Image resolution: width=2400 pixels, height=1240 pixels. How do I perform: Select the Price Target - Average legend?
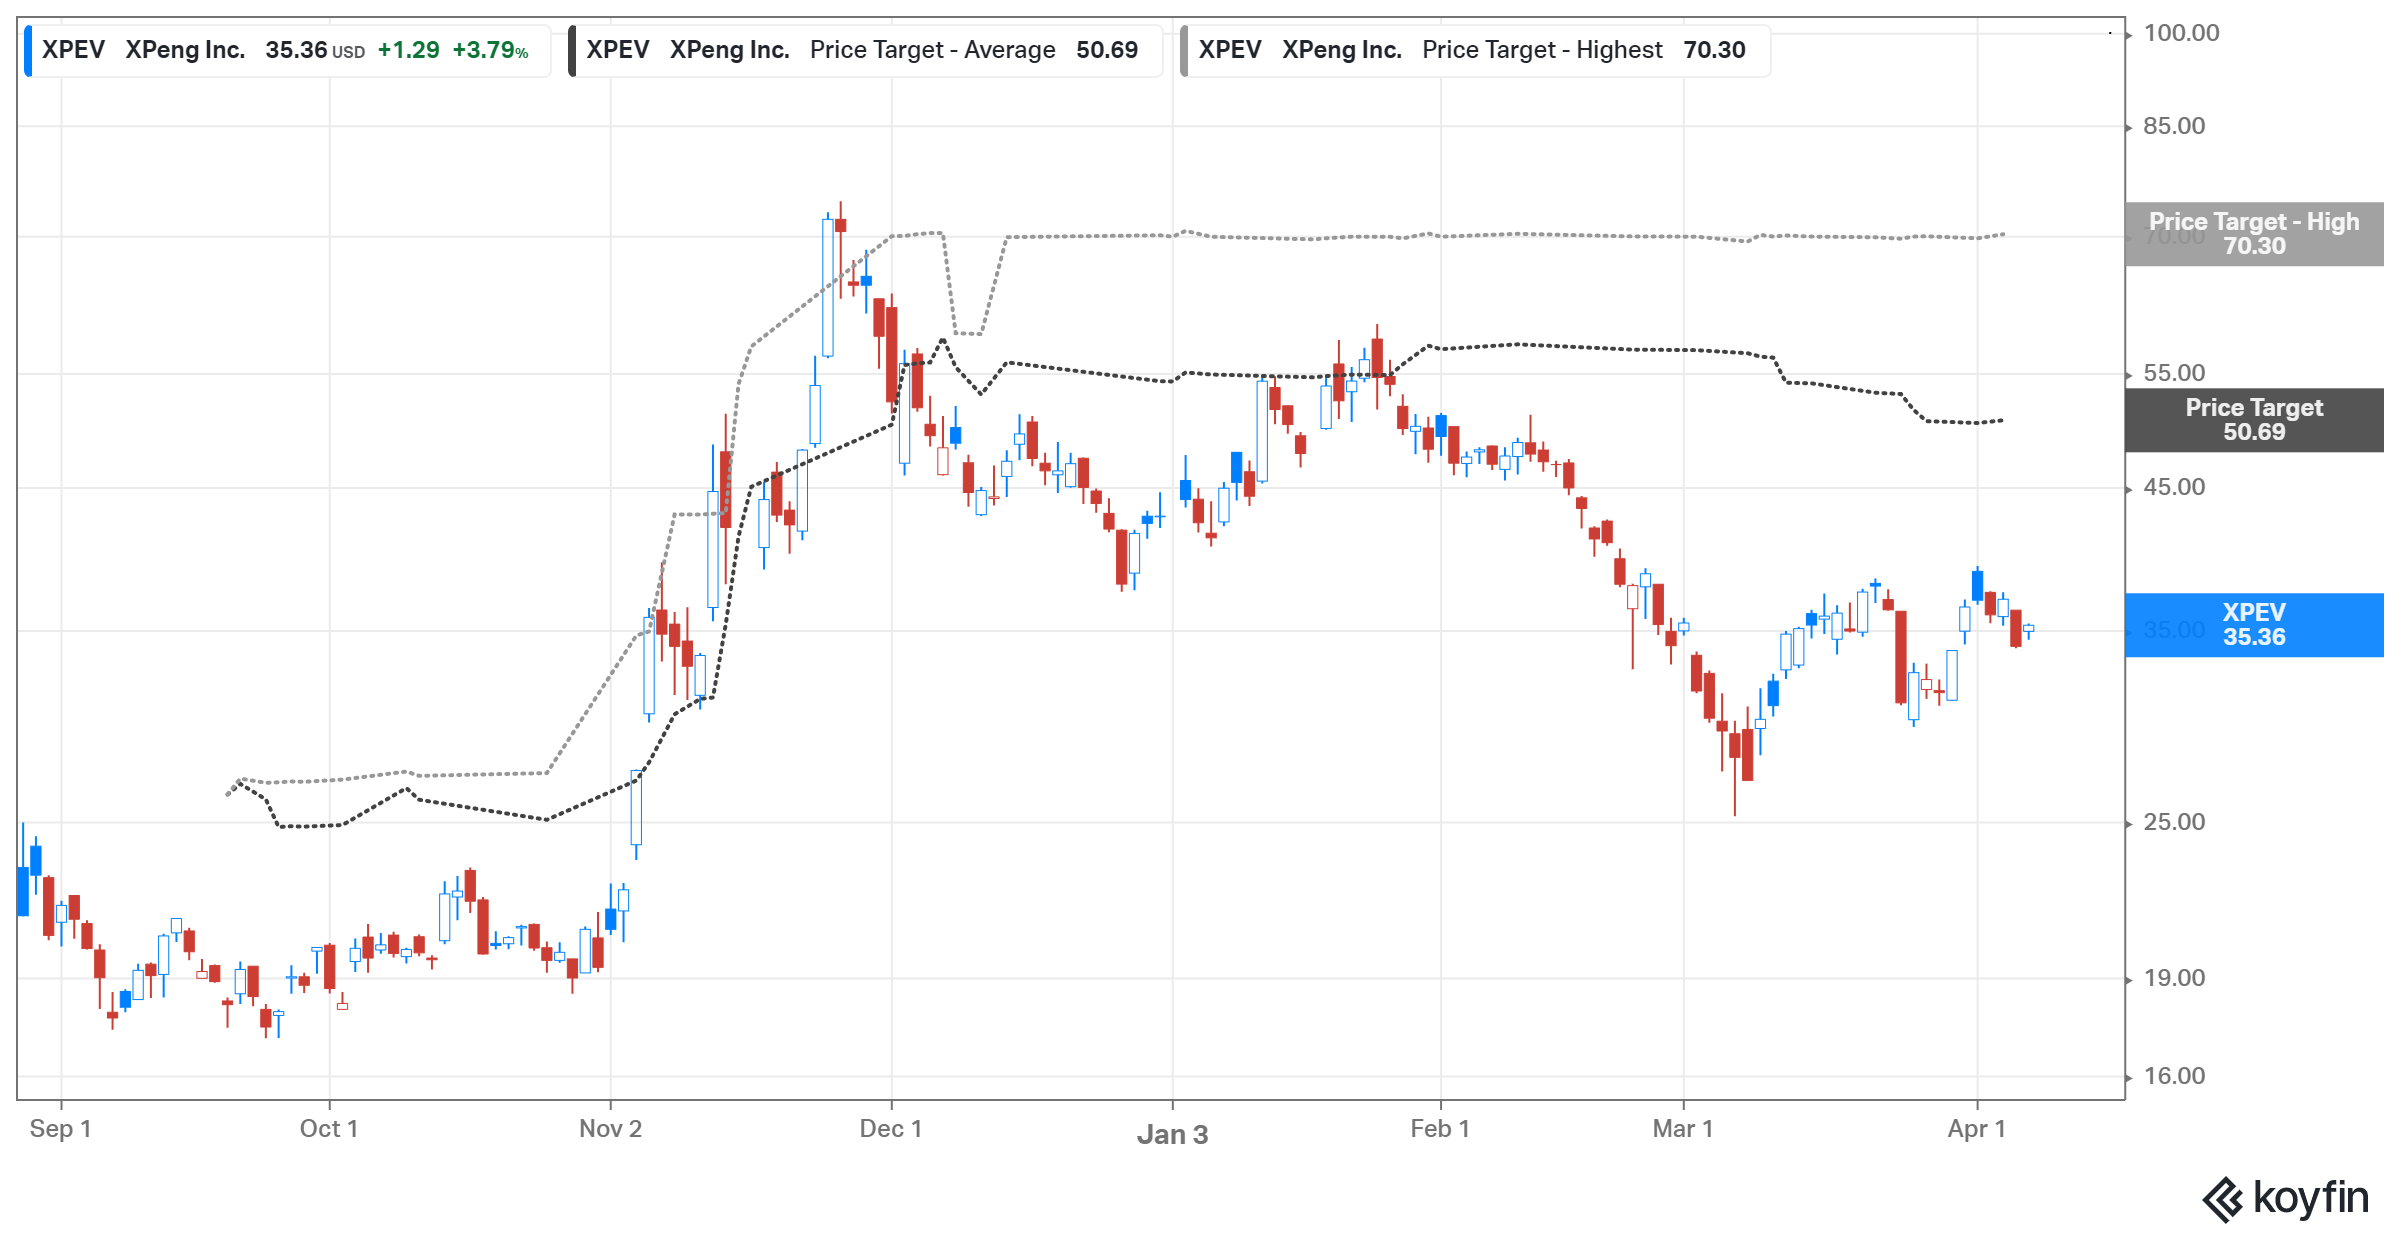(865, 50)
